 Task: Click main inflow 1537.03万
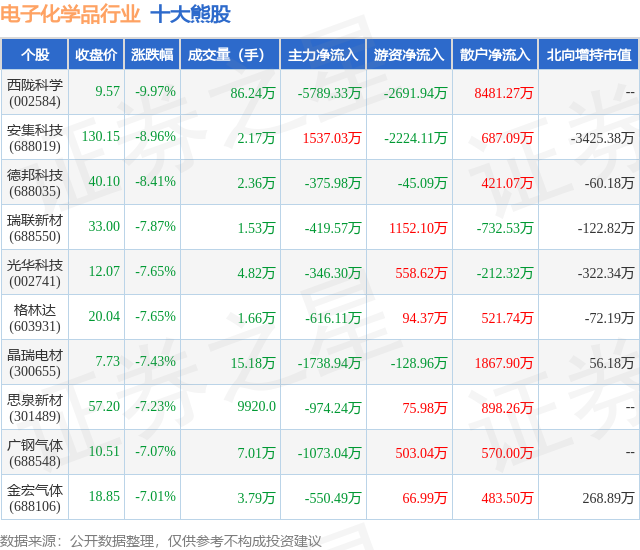(332, 138)
